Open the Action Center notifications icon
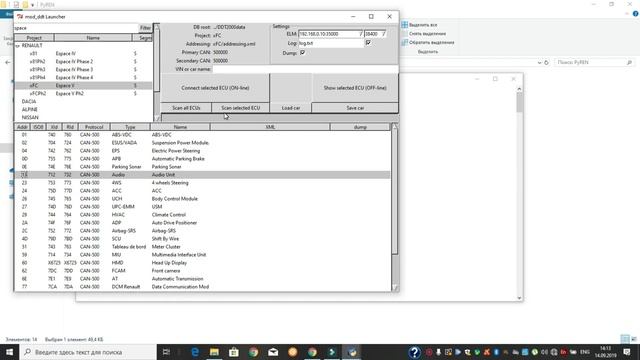Image resolution: width=640 pixels, height=360 pixels. point(627,352)
